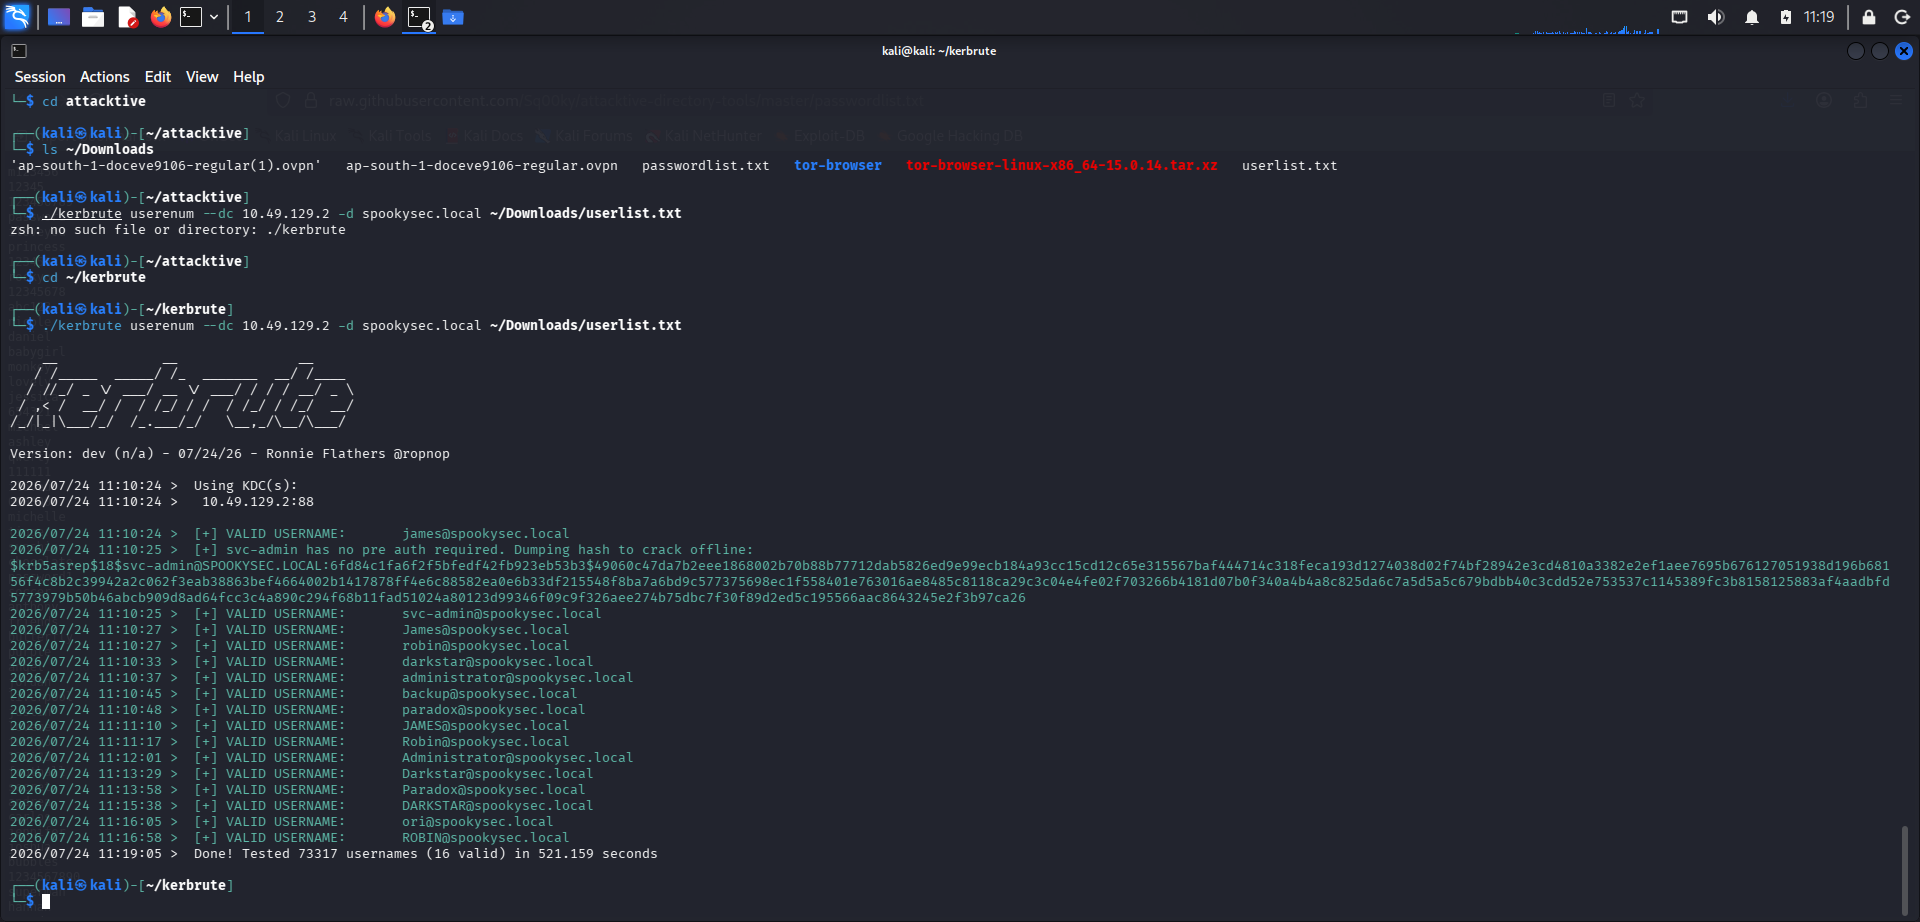Image resolution: width=1920 pixels, height=922 pixels.
Task: Click the lowercase 'administrator@spookysec.local' username
Action: tap(518, 678)
